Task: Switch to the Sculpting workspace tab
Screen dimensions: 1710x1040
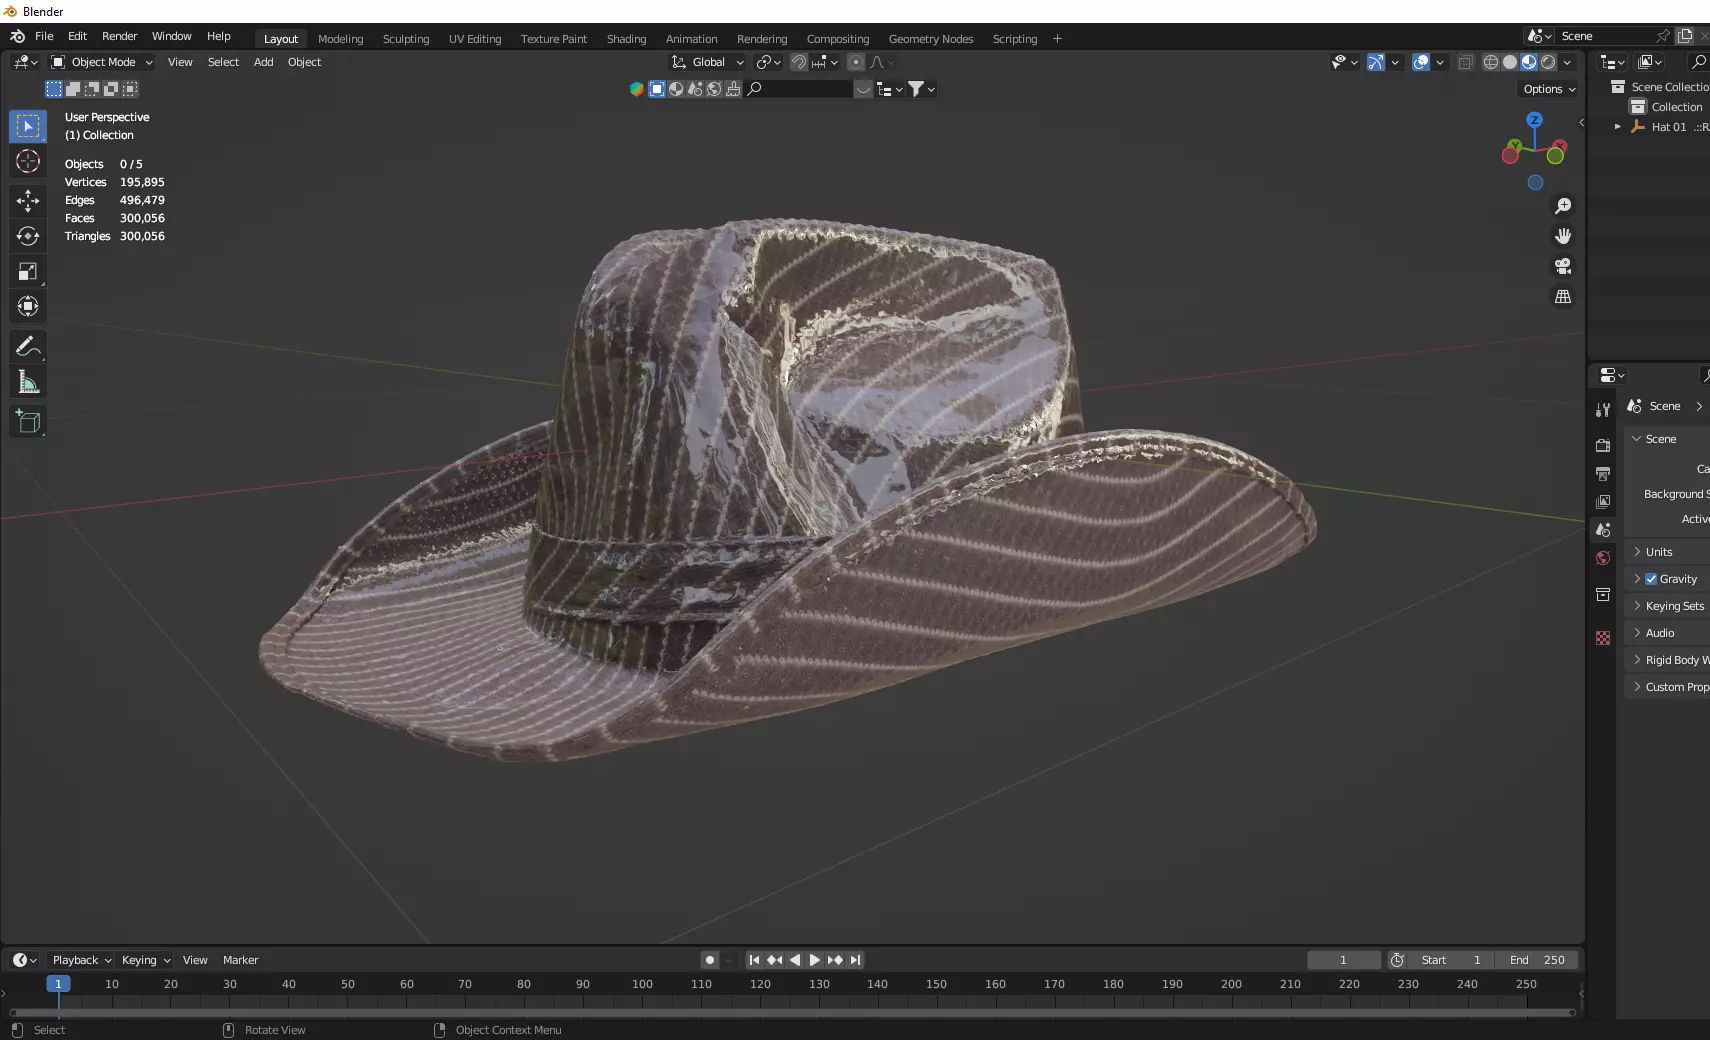Action: point(406,39)
